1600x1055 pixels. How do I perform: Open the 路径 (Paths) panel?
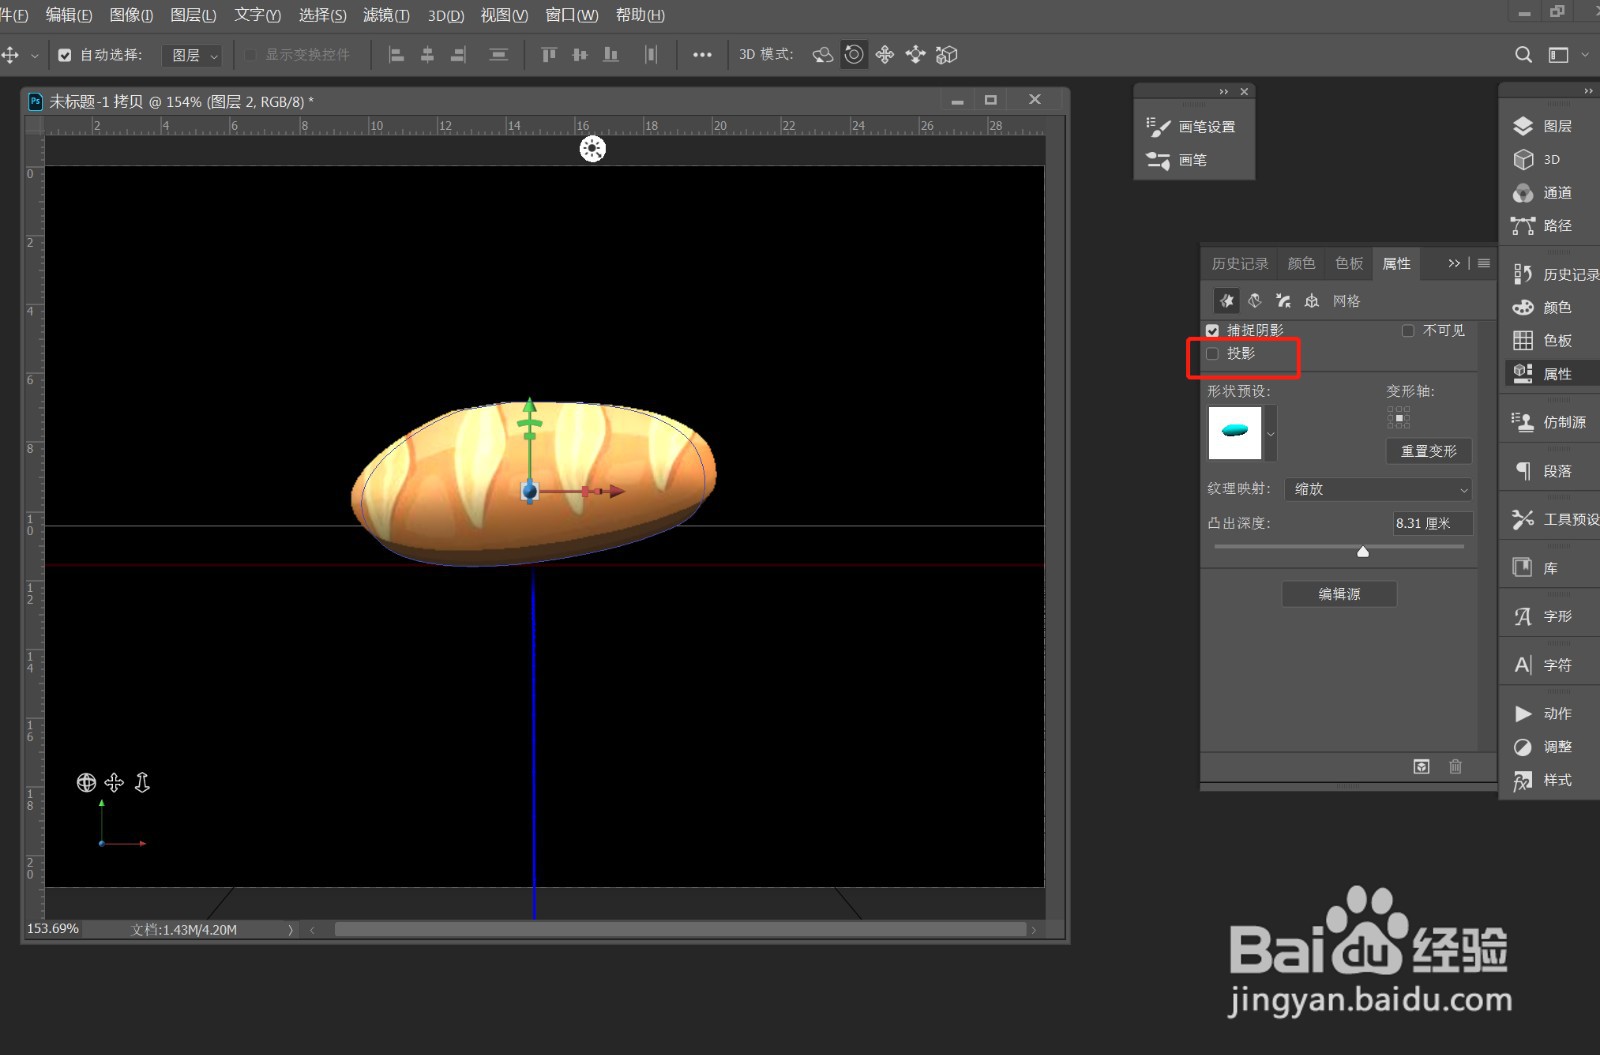[1523, 226]
